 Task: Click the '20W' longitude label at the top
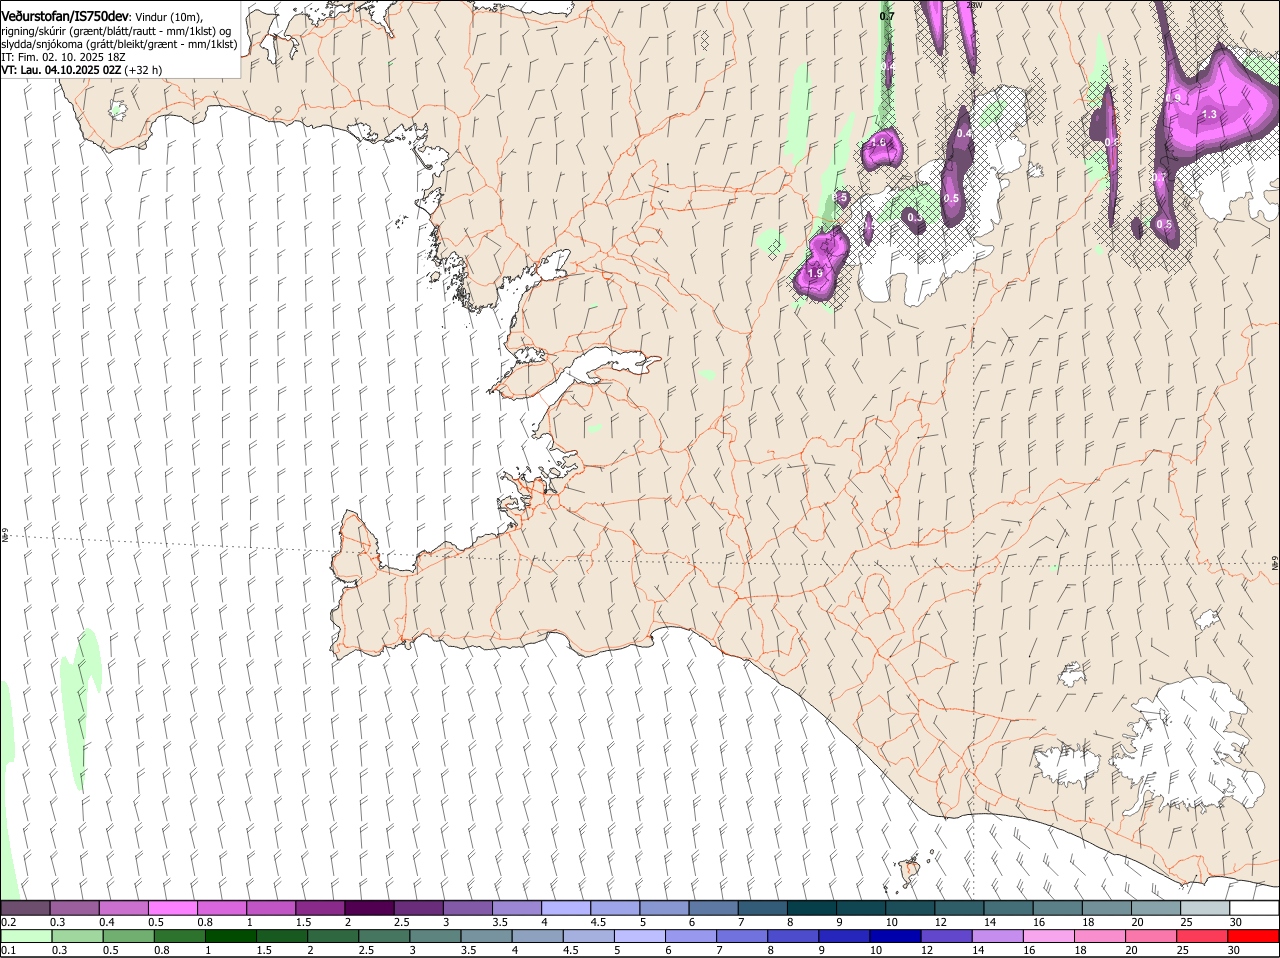coord(976,5)
